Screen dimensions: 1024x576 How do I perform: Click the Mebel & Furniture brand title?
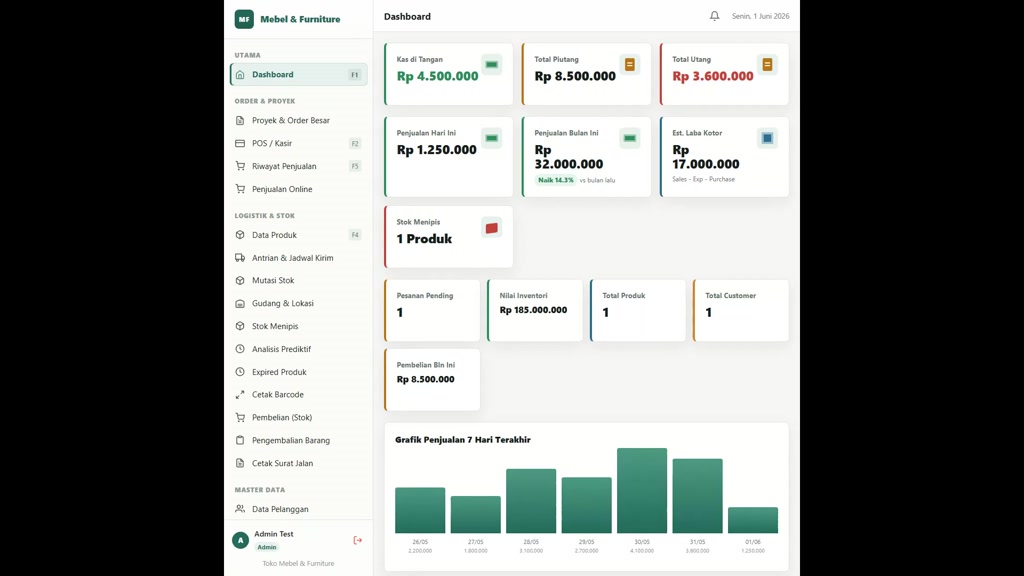(x=300, y=19)
